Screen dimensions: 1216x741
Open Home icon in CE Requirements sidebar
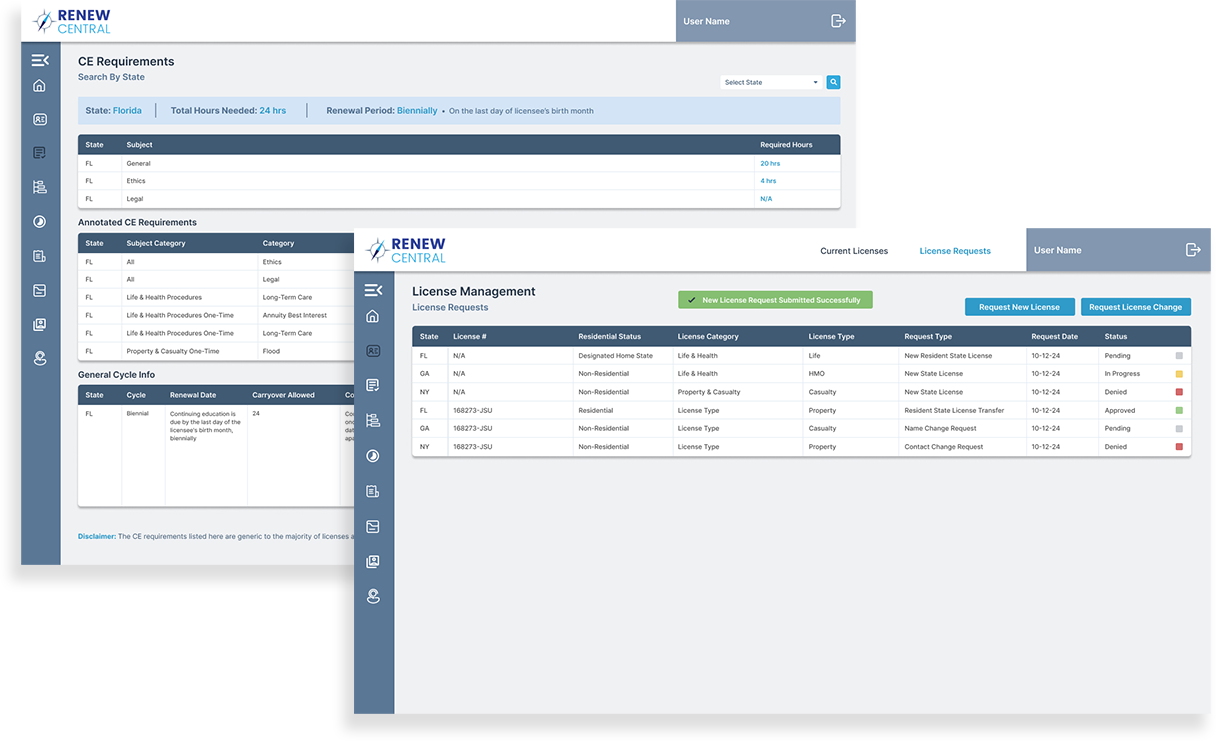40,86
